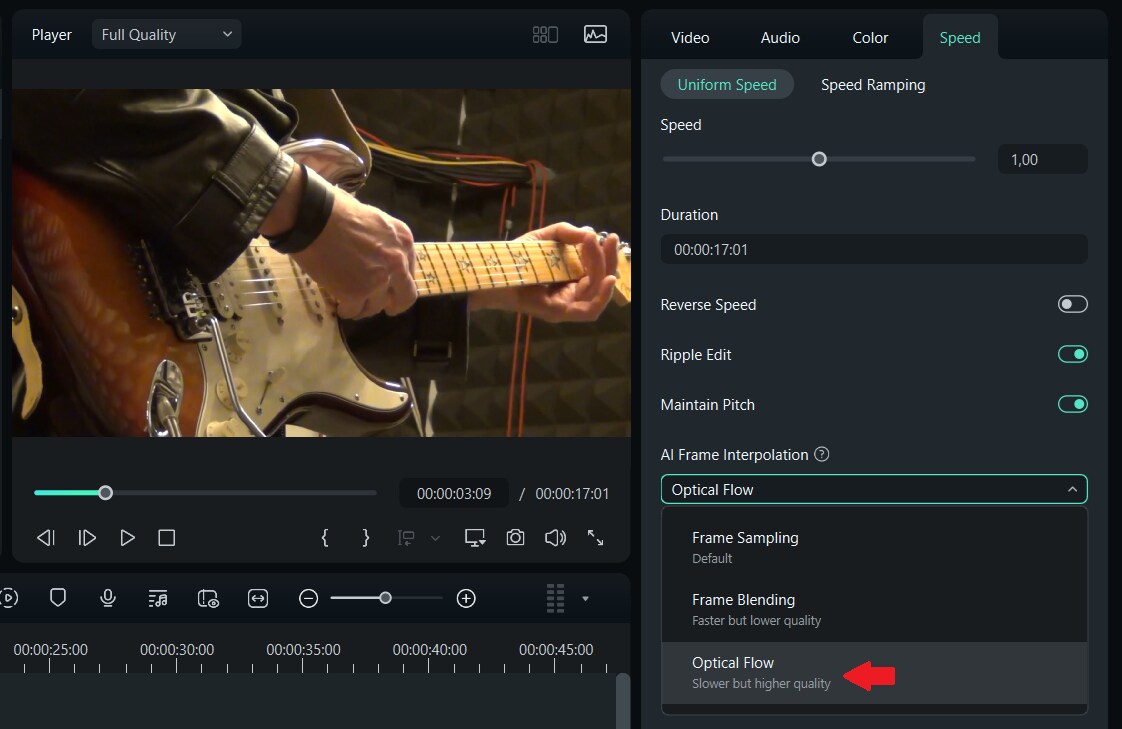The image size is (1122, 729).
Task: Adjust the timeline zoom slider
Action: tap(385, 598)
